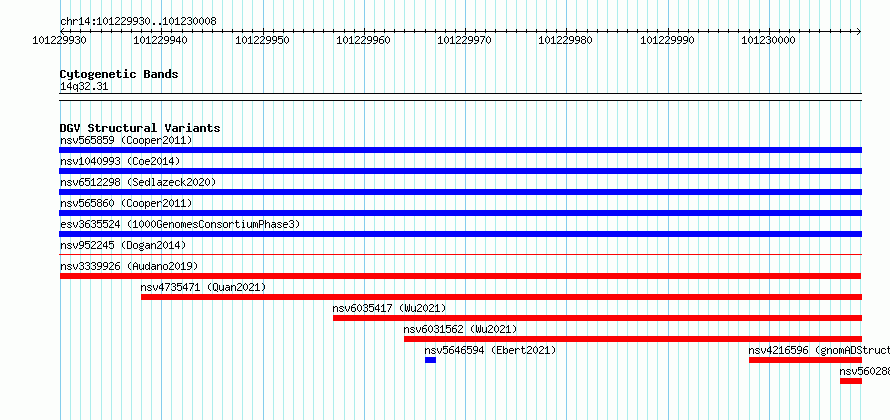Screen dimensions: 890x420
Task: Select the red bar under nsv4216596
Action: click(x=805, y=360)
